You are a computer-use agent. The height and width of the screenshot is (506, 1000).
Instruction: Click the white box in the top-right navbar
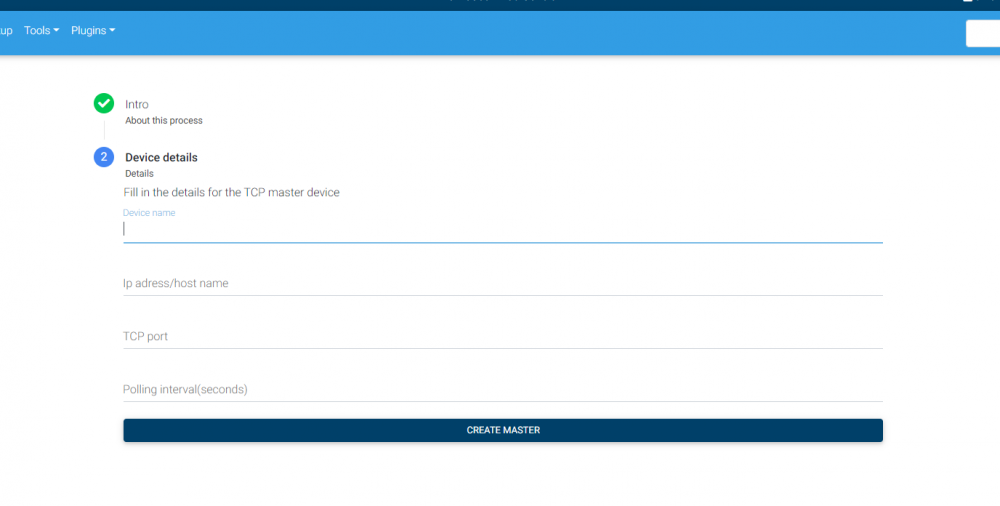point(982,33)
